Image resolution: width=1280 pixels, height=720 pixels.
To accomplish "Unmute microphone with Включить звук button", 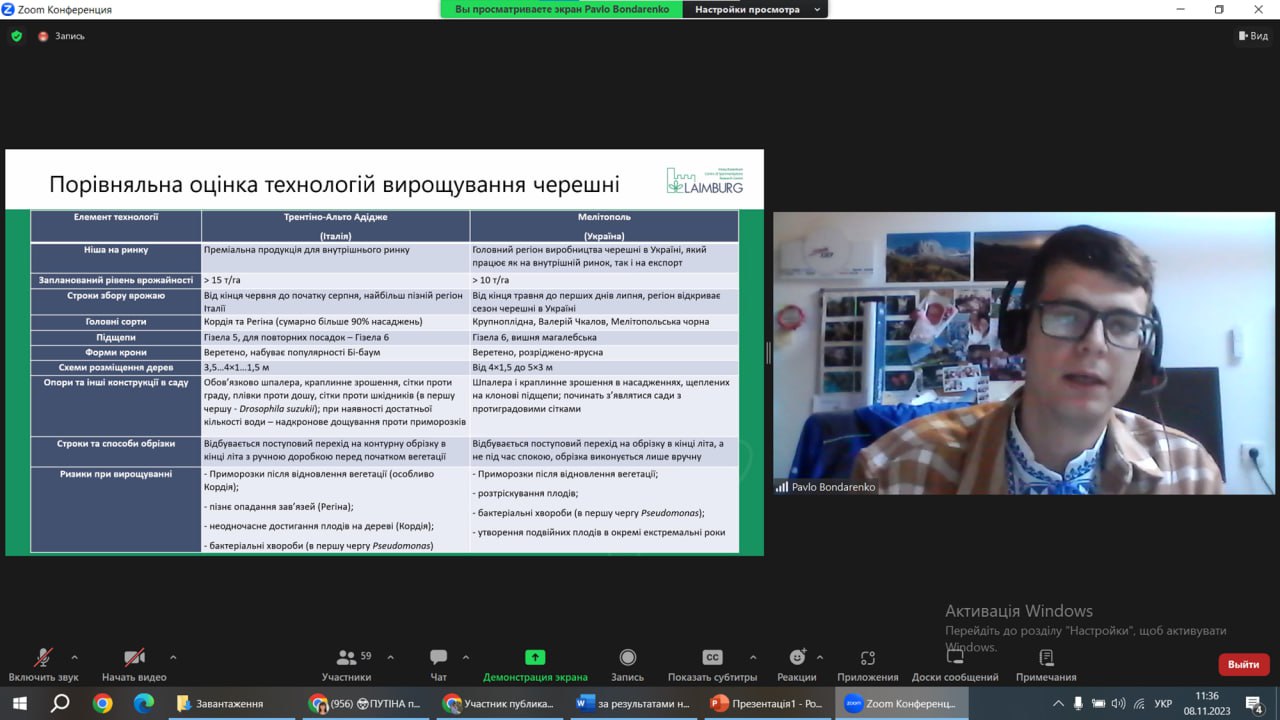I will (43, 665).
